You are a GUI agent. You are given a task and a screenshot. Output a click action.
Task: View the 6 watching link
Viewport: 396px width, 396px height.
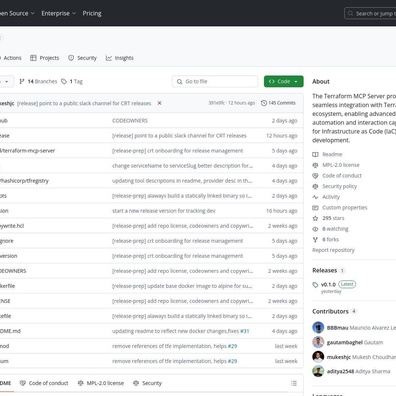point(335,229)
